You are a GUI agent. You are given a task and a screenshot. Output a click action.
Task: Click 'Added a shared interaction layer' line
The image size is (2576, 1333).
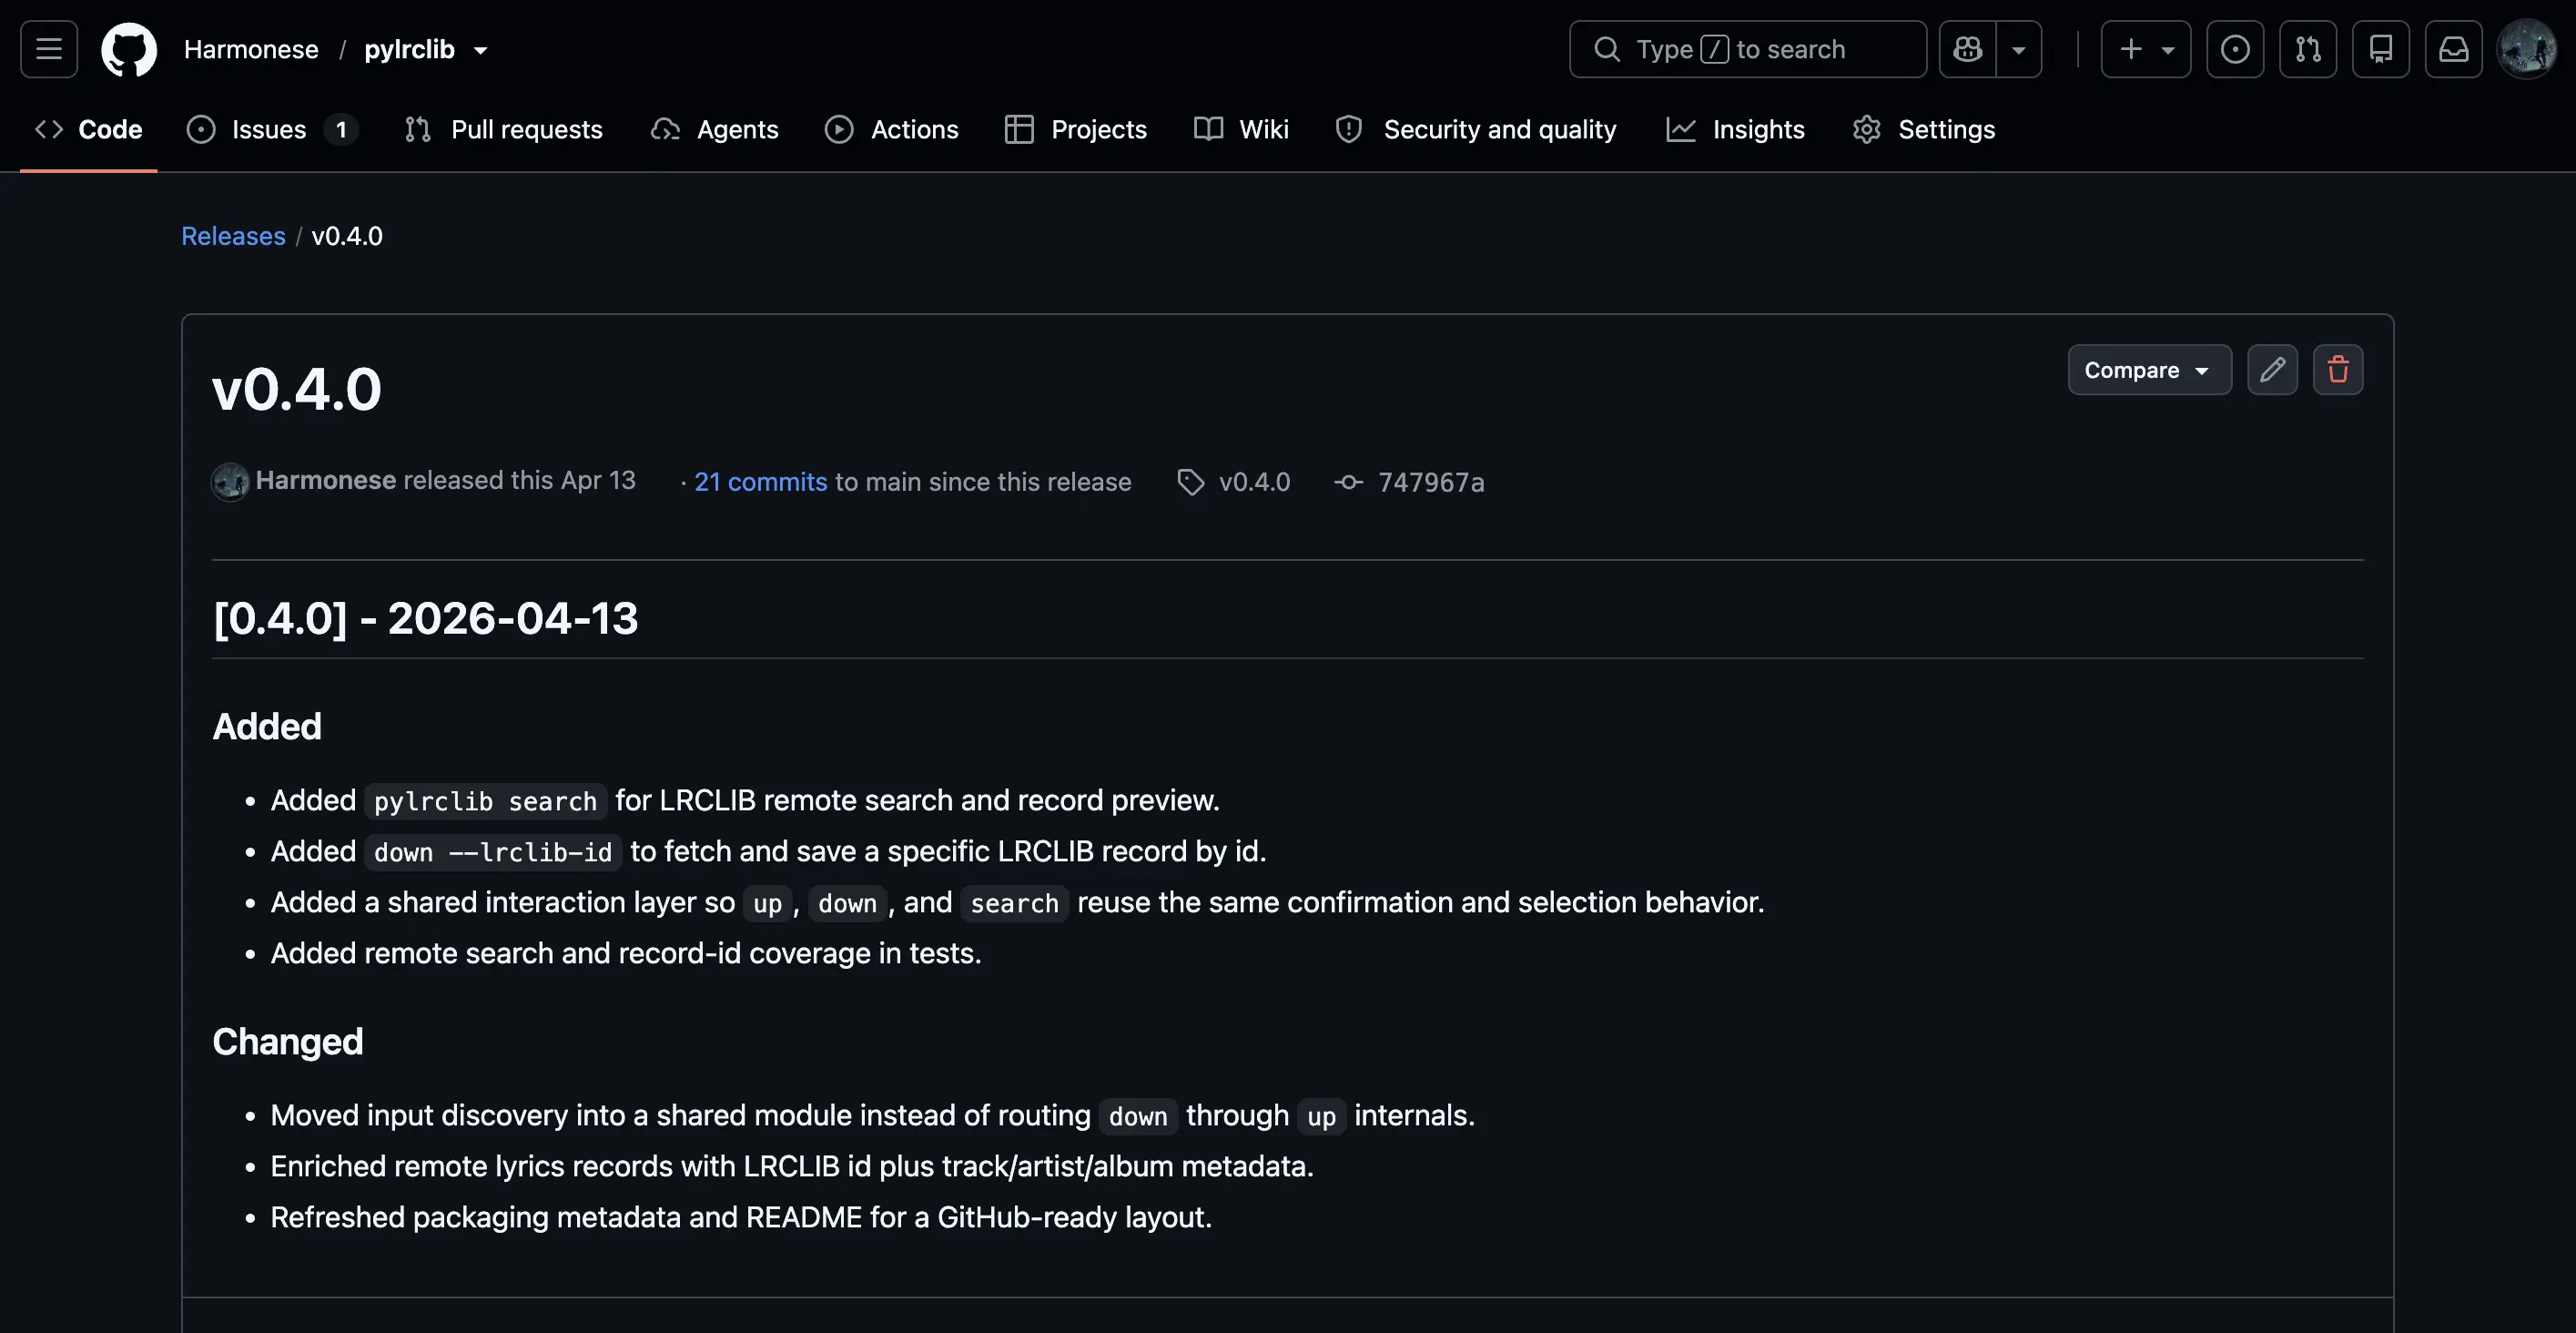coord(1017,902)
